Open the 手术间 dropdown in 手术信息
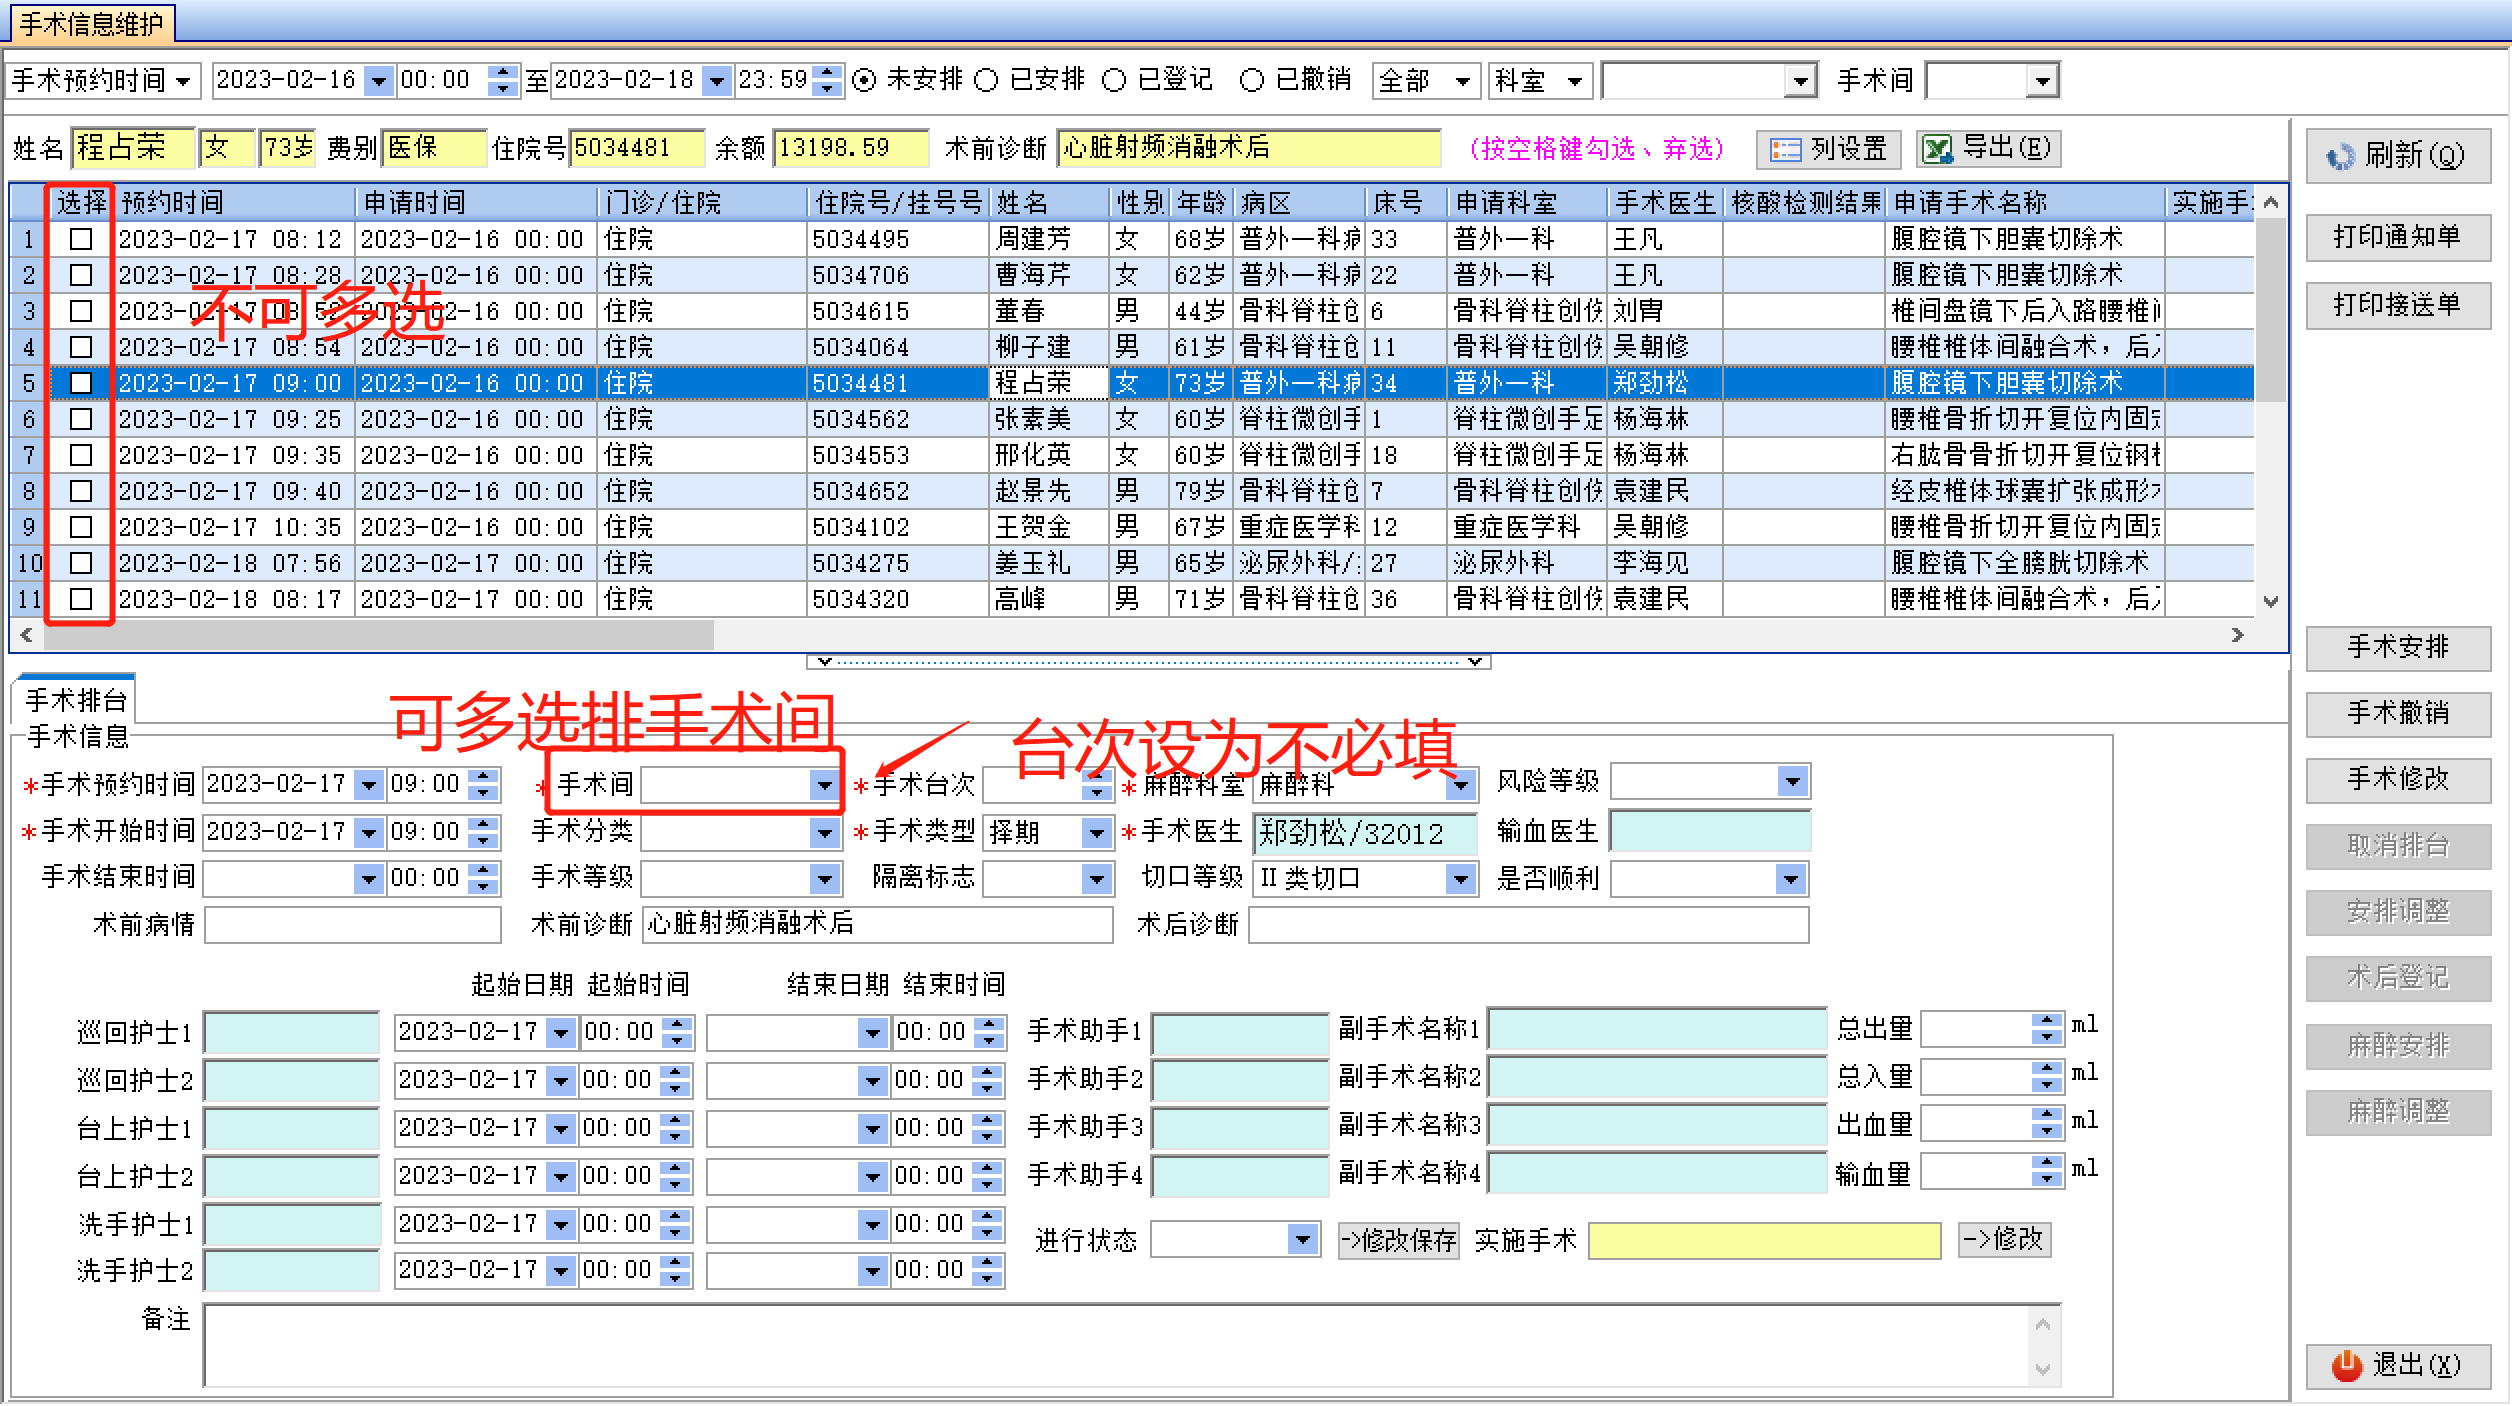Viewport: 2512px width, 1406px height. [824, 785]
